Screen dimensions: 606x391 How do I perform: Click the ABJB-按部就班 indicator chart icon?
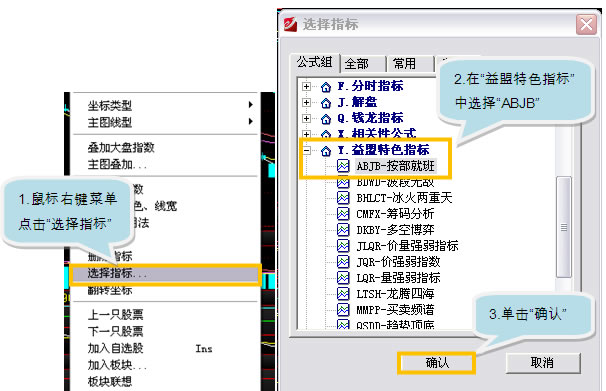[x=343, y=166]
